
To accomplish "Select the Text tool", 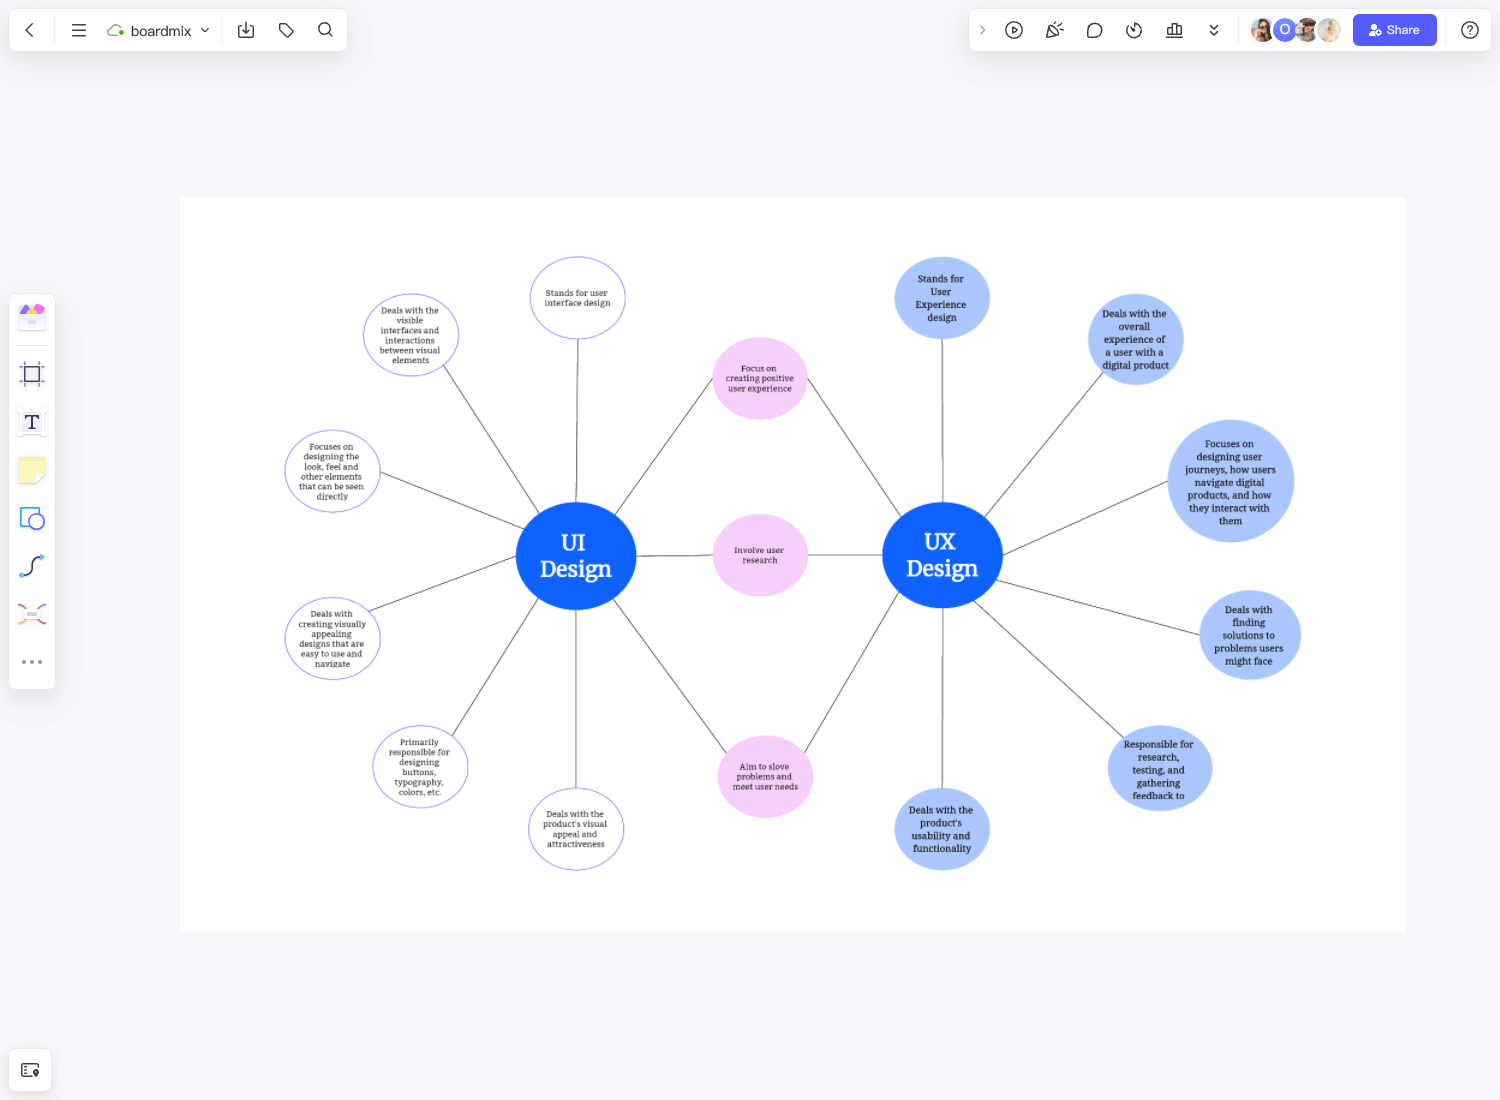I will point(32,422).
